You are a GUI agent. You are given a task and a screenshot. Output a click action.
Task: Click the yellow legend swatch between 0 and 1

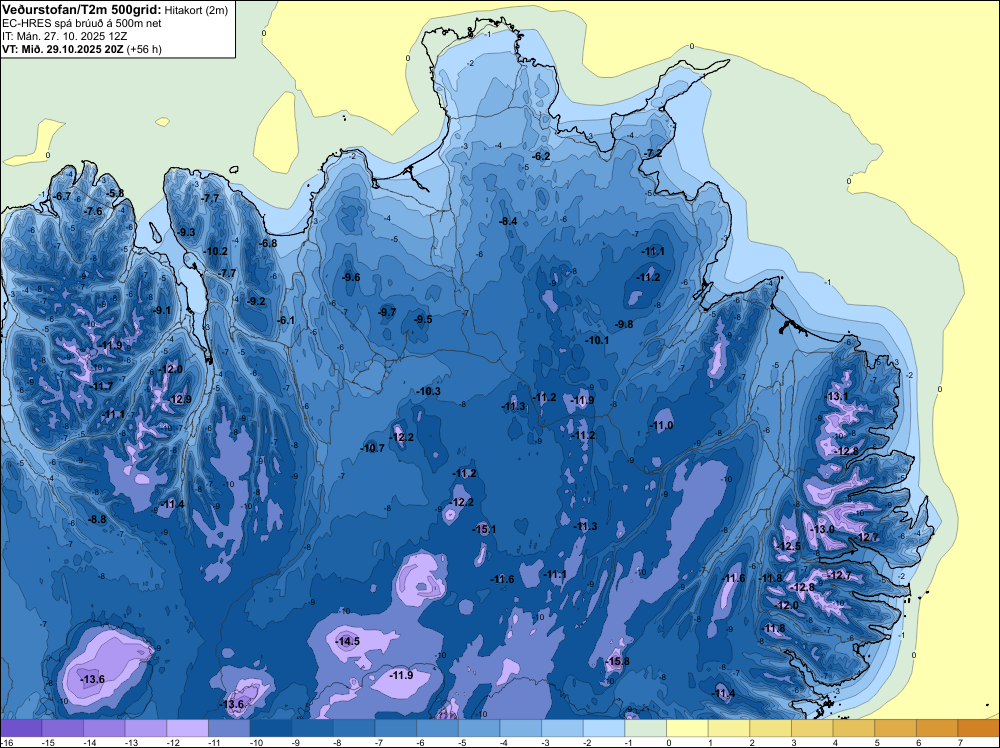click(687, 728)
